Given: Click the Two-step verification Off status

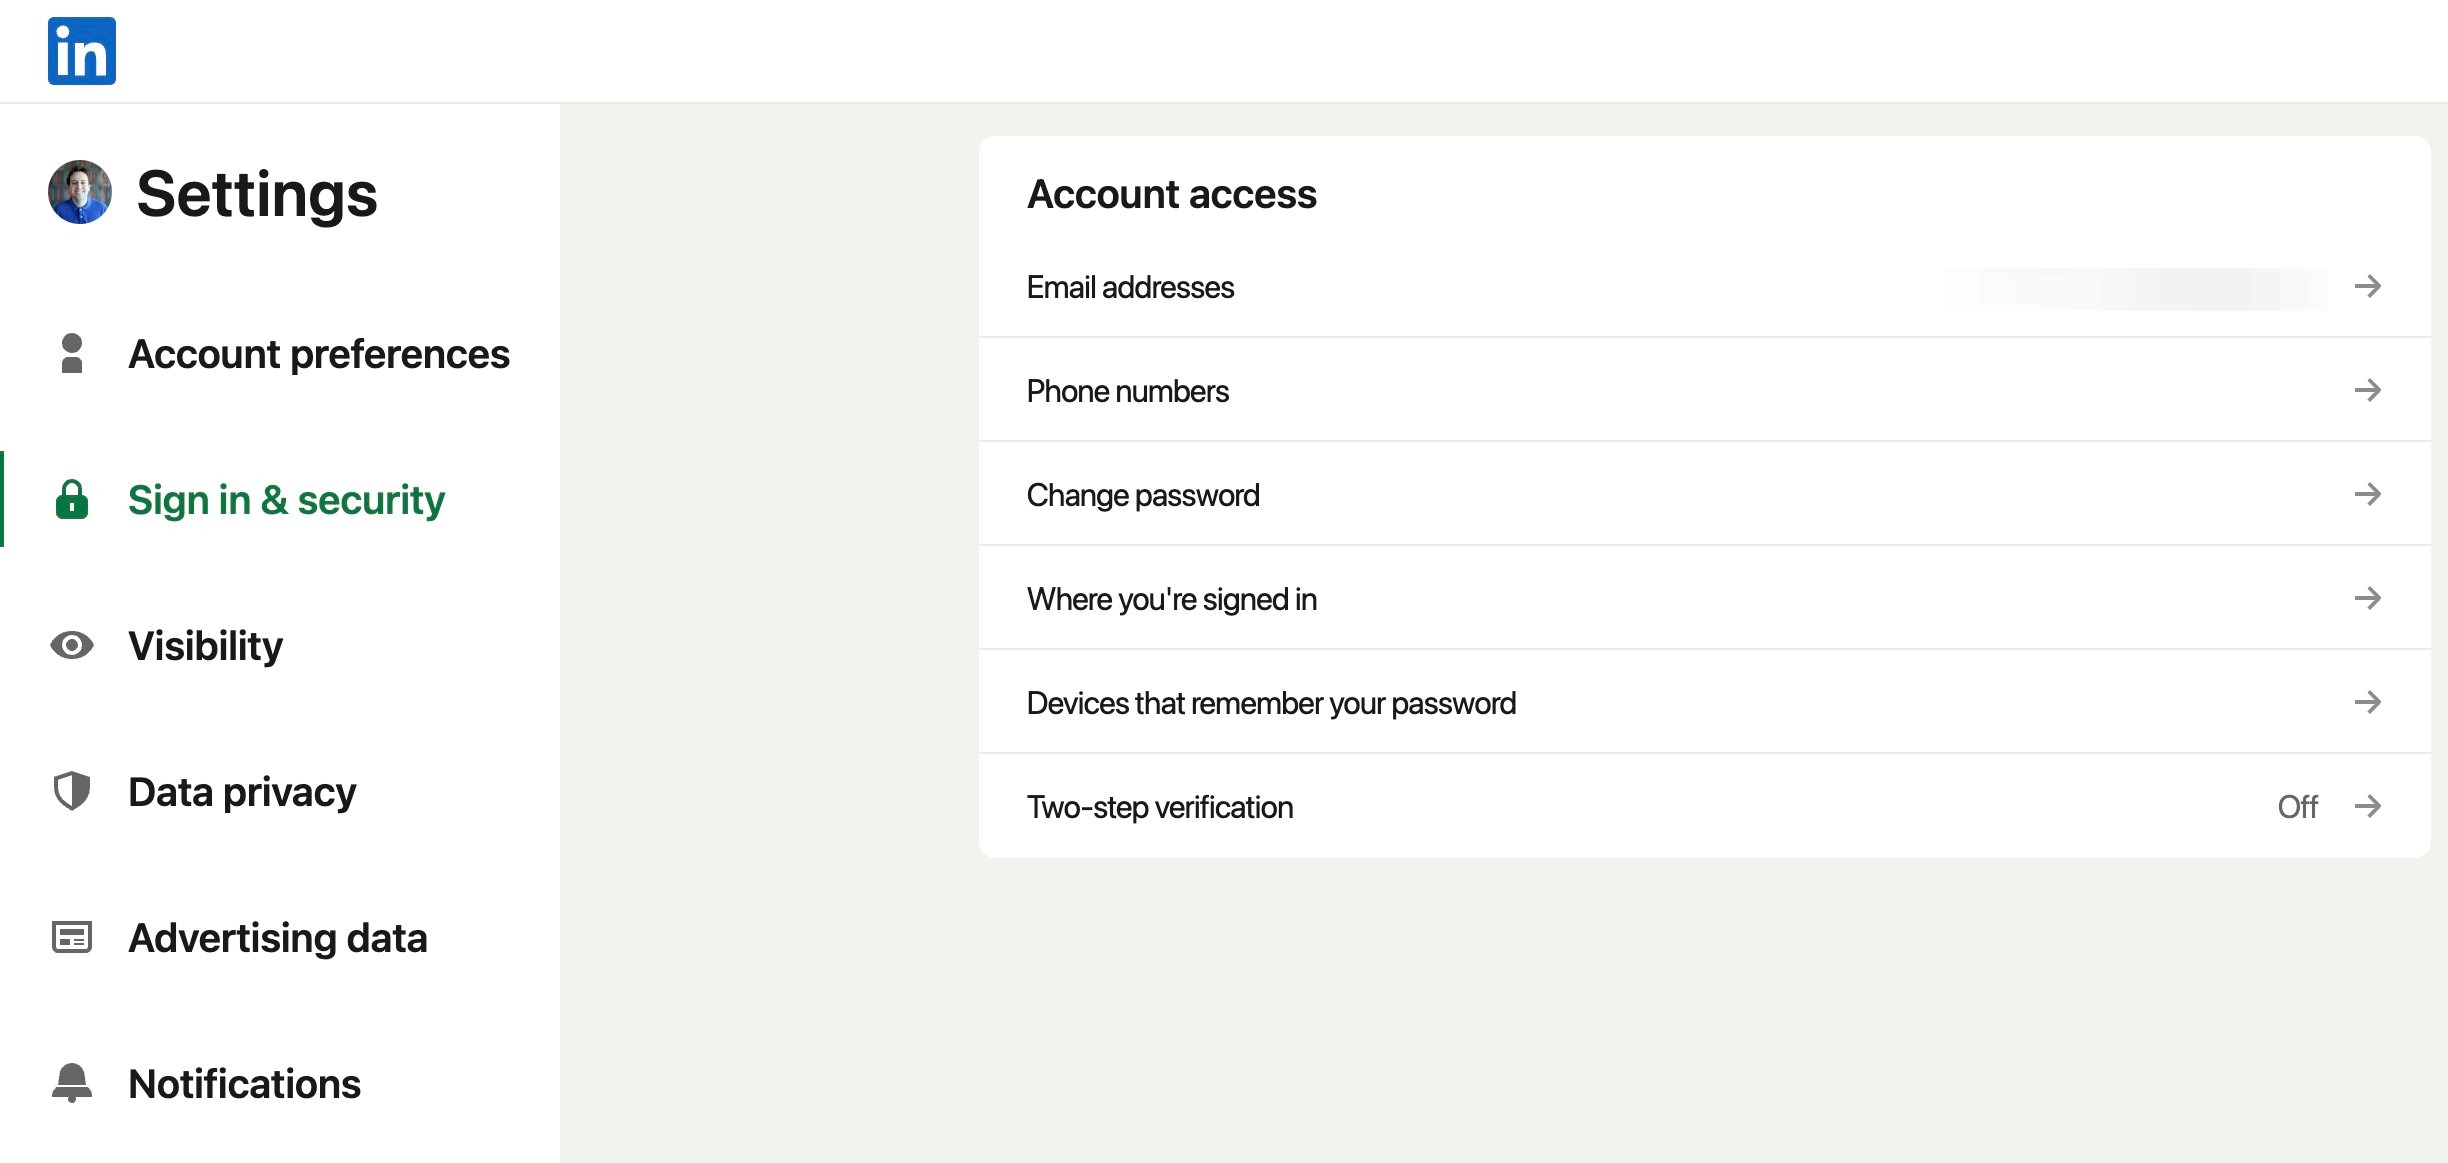Looking at the screenshot, I should (x=2297, y=807).
